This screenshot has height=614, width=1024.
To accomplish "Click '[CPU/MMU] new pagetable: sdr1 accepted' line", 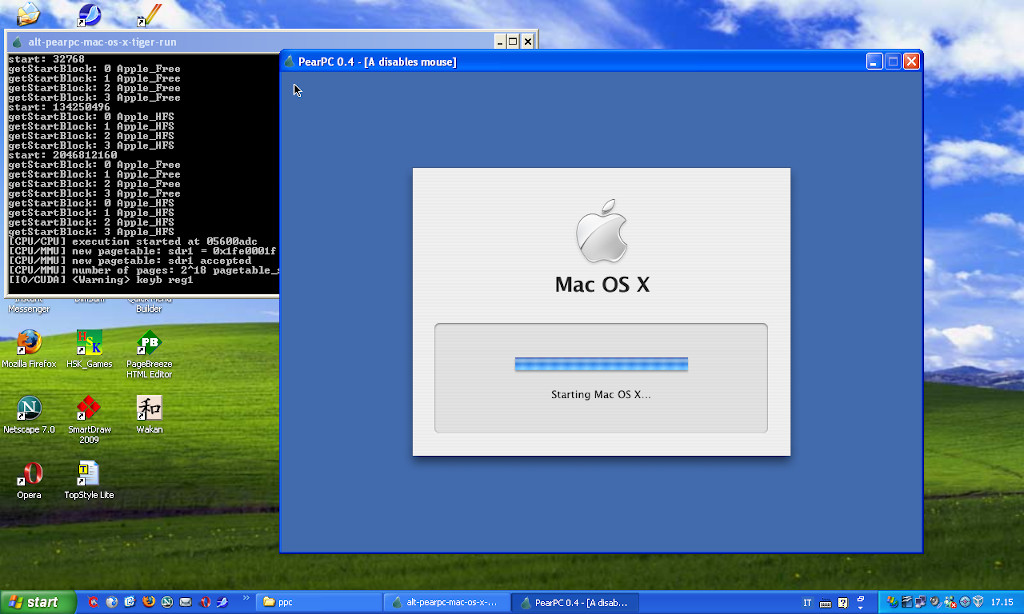I will (x=130, y=261).
